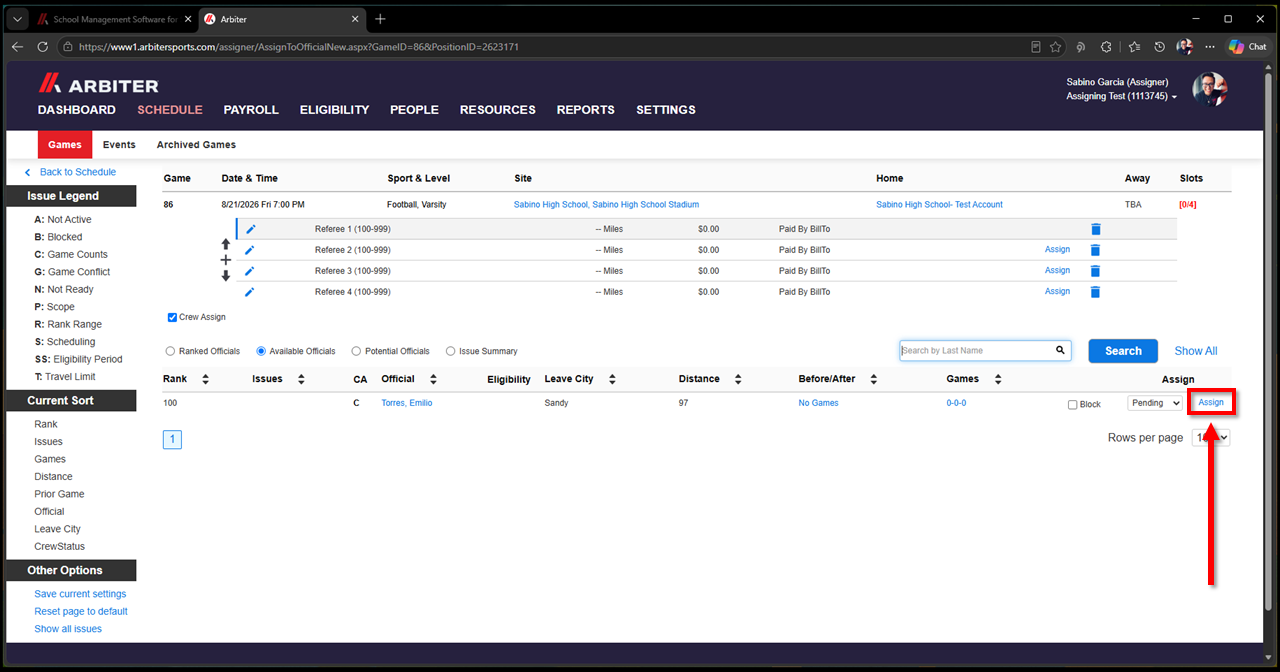This screenshot has height=672, width=1280.
Task: Remove Referee 2 slot with trash icon
Action: click(x=1095, y=250)
